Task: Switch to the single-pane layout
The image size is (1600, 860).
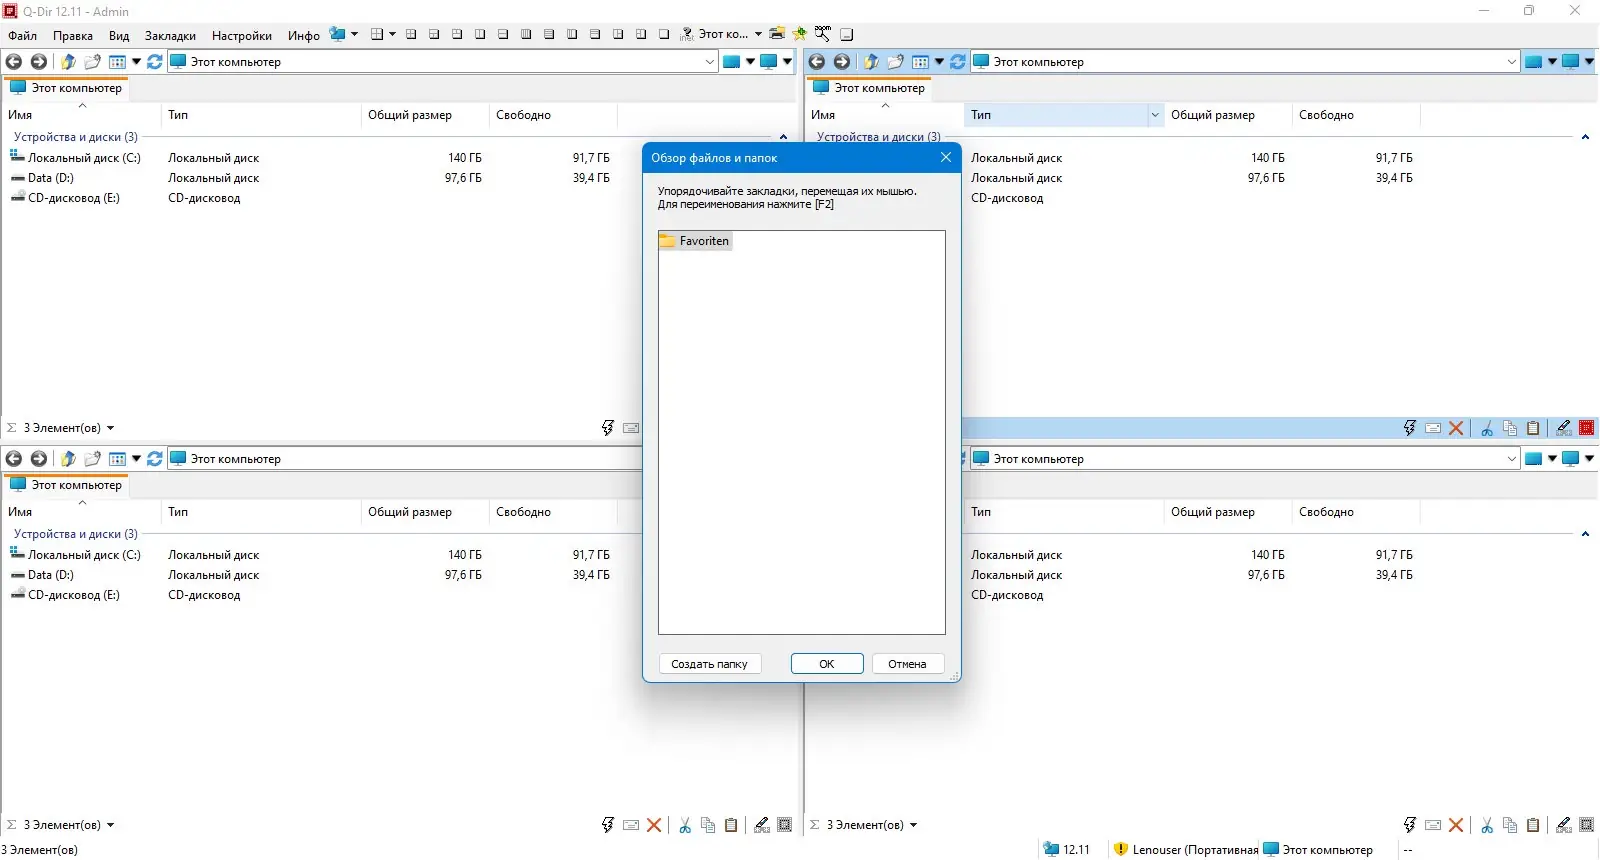Action: (664, 34)
